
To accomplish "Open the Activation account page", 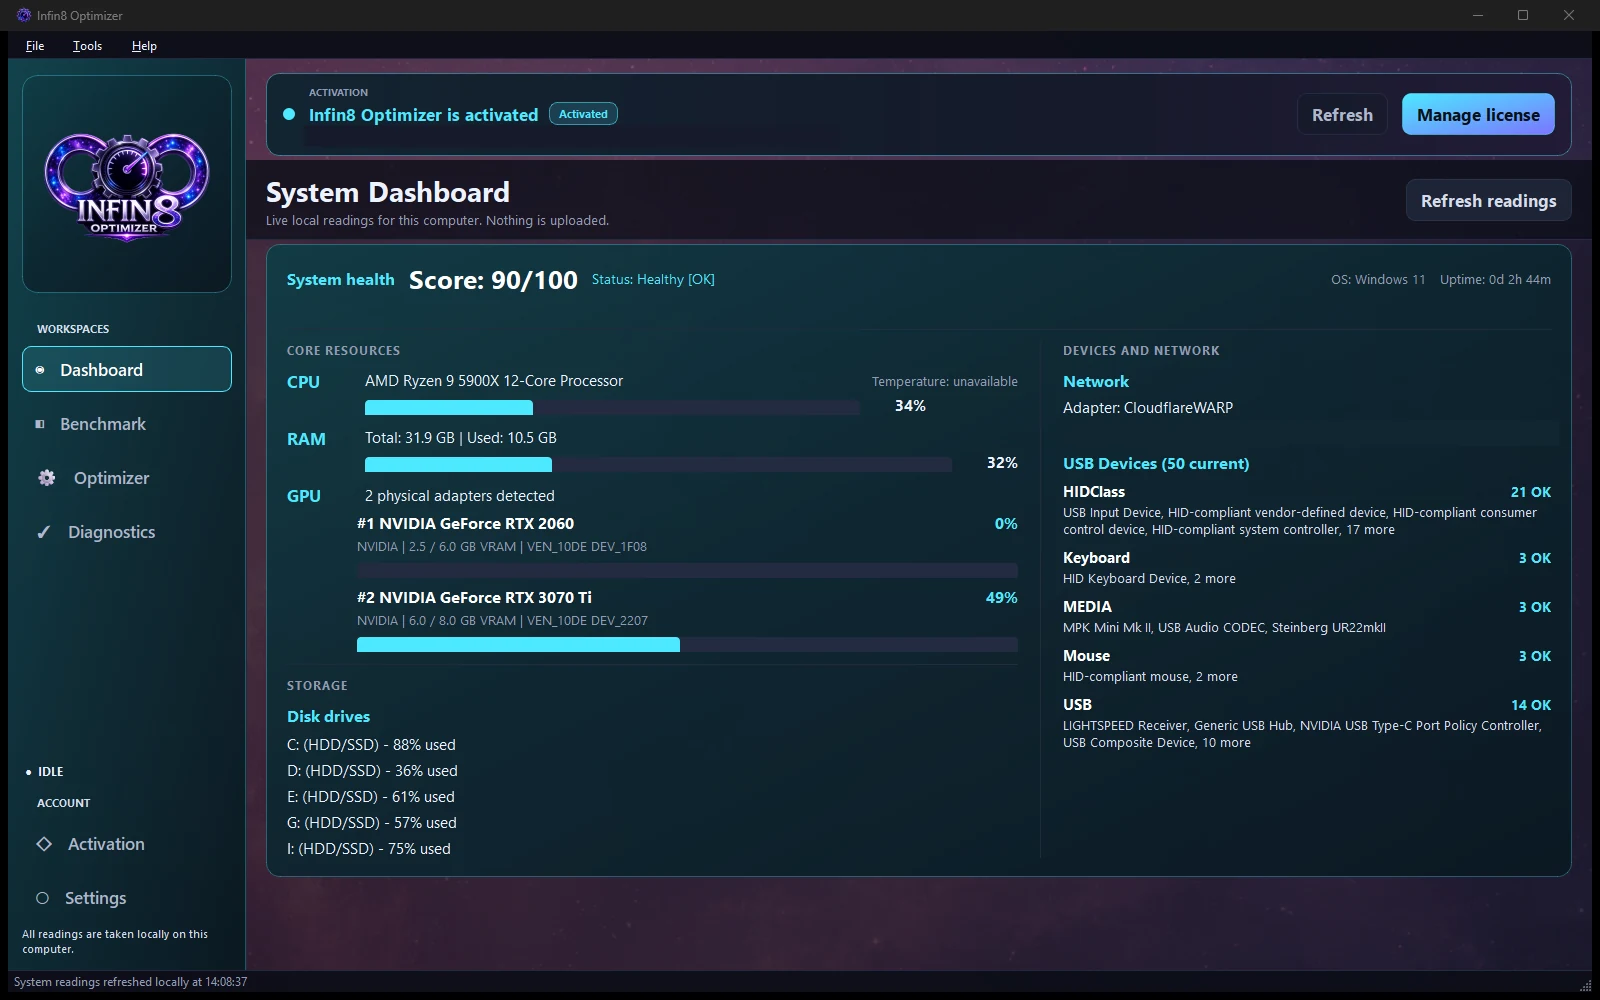I will click(x=127, y=844).
